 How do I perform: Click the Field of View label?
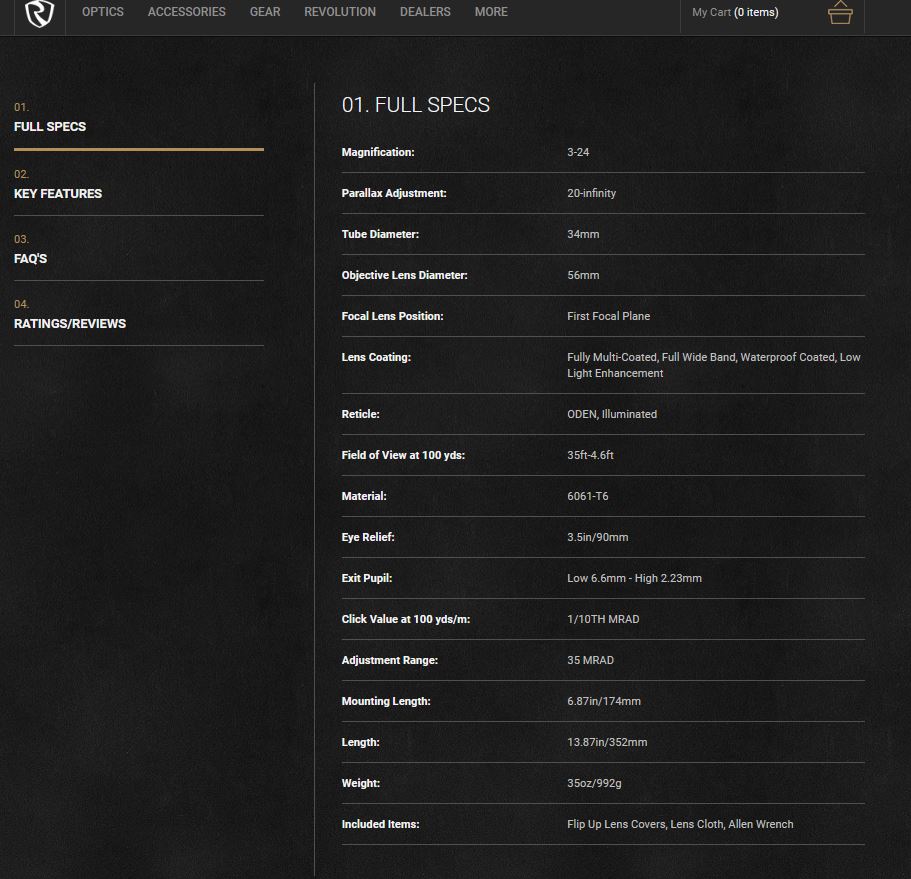coord(403,455)
